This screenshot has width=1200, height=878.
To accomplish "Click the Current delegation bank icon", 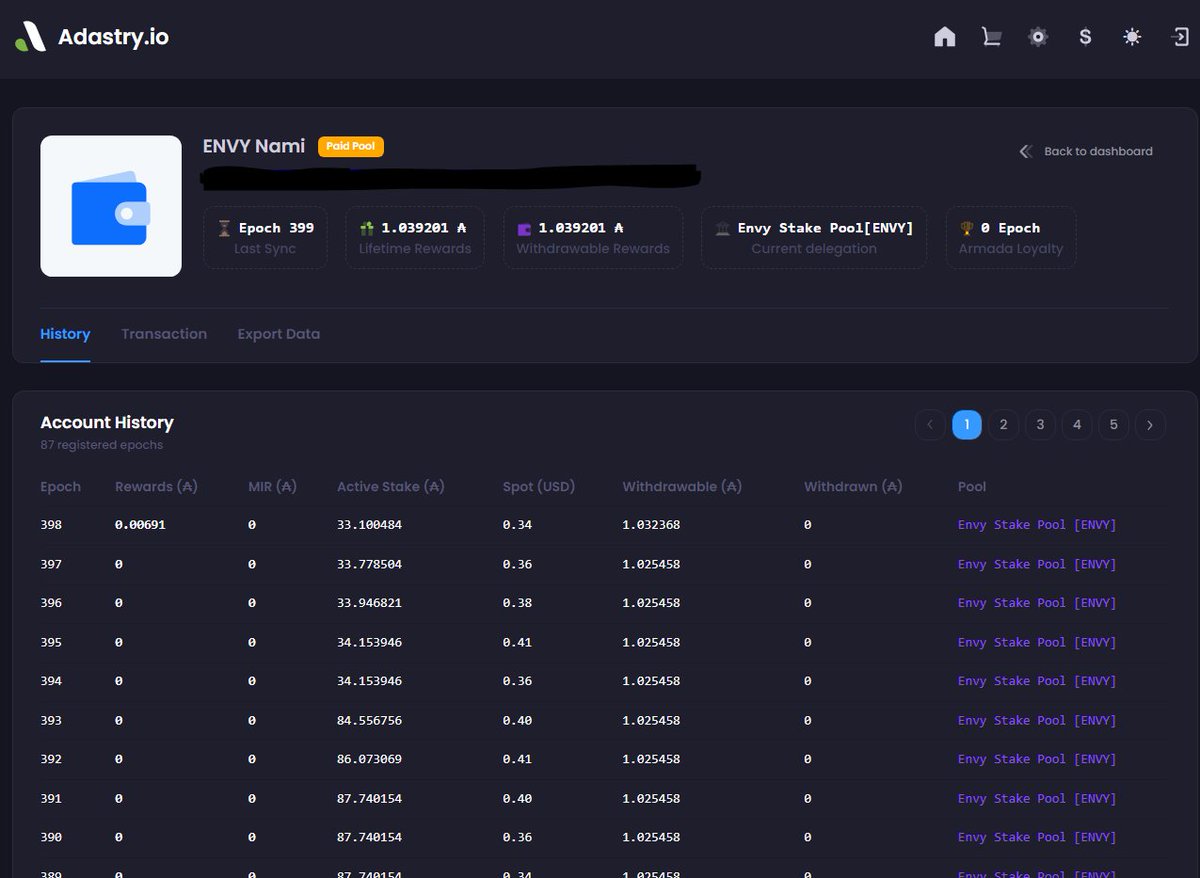I will (722, 228).
